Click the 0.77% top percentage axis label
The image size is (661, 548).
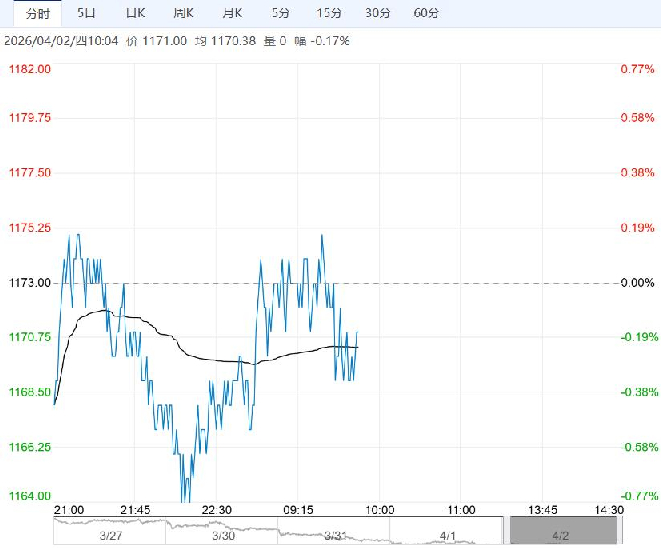click(x=636, y=69)
